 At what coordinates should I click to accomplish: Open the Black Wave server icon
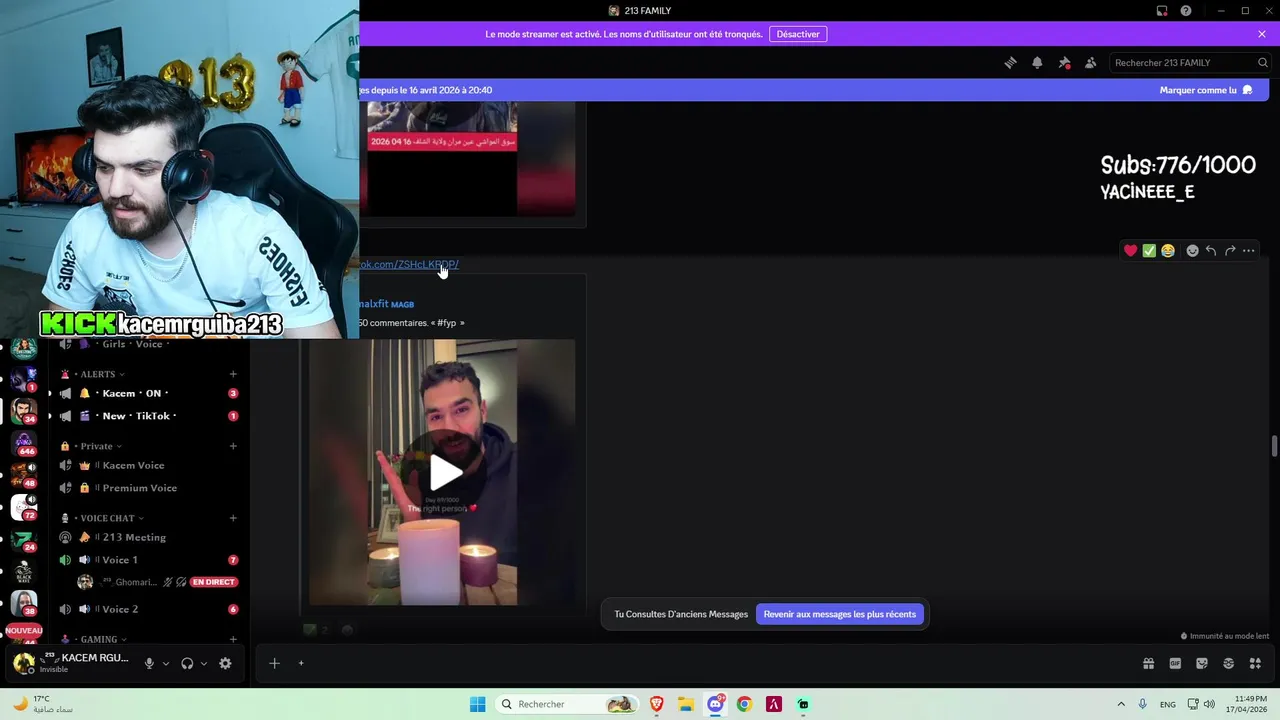pyautogui.click(x=24, y=572)
